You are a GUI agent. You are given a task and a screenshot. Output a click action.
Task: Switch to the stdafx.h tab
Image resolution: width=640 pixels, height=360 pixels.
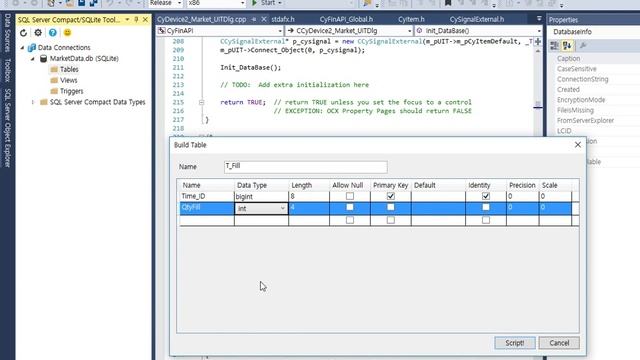[x=283, y=19]
